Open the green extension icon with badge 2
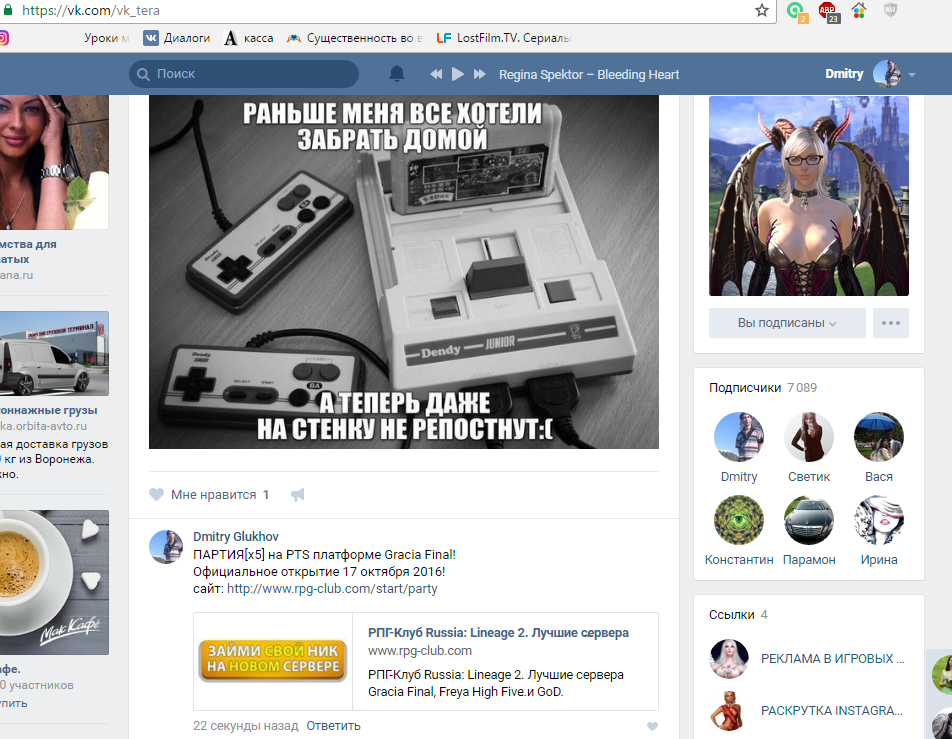 tap(796, 11)
